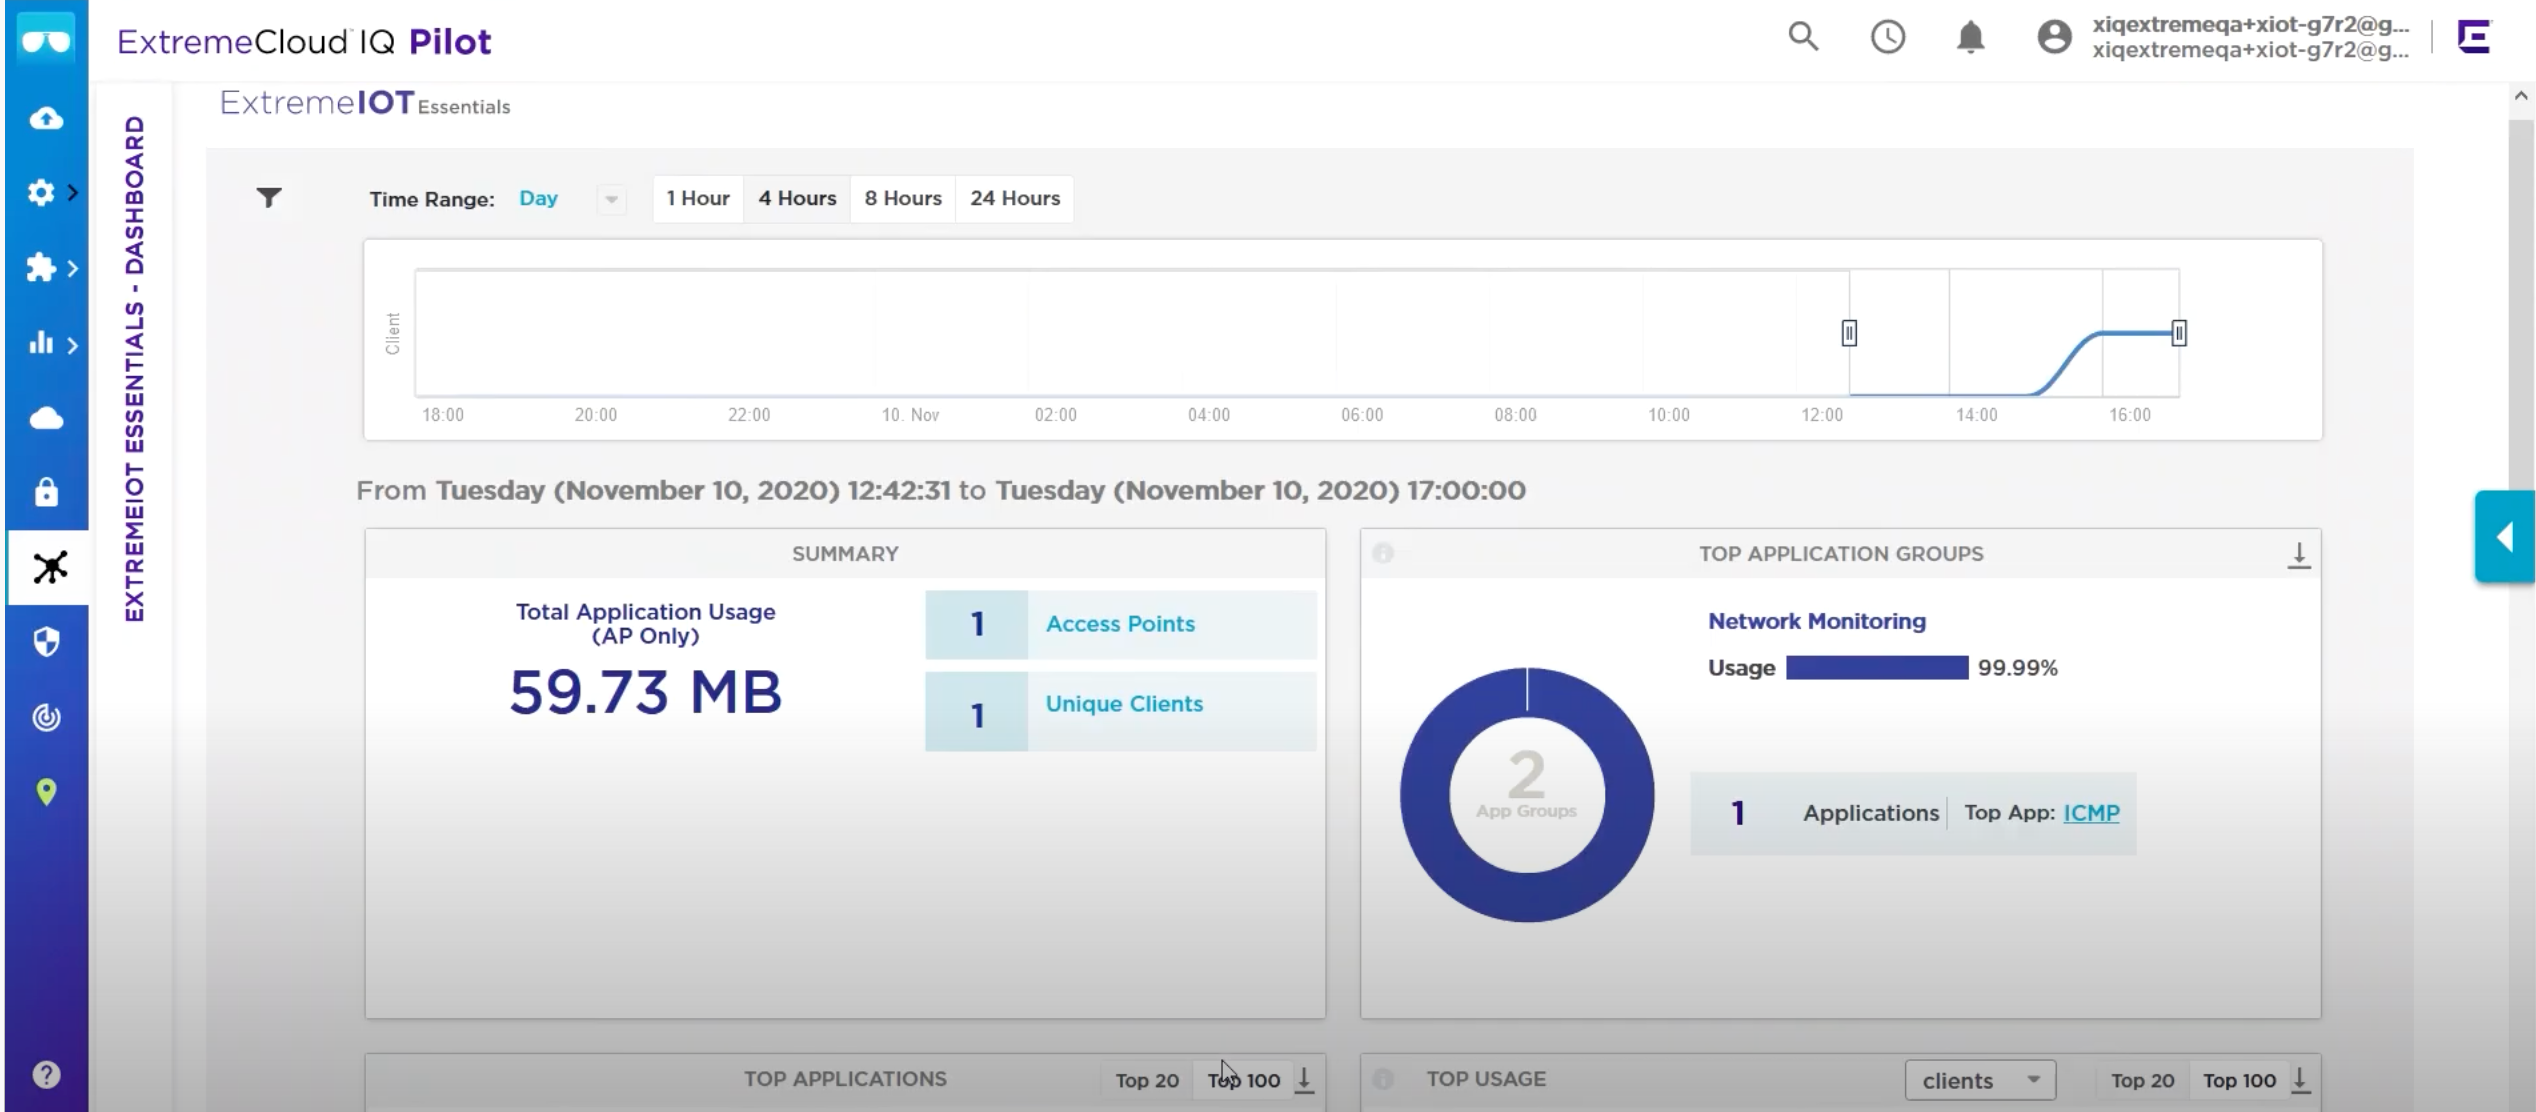Open the radar swirl sidebar icon

pyautogui.click(x=46, y=717)
